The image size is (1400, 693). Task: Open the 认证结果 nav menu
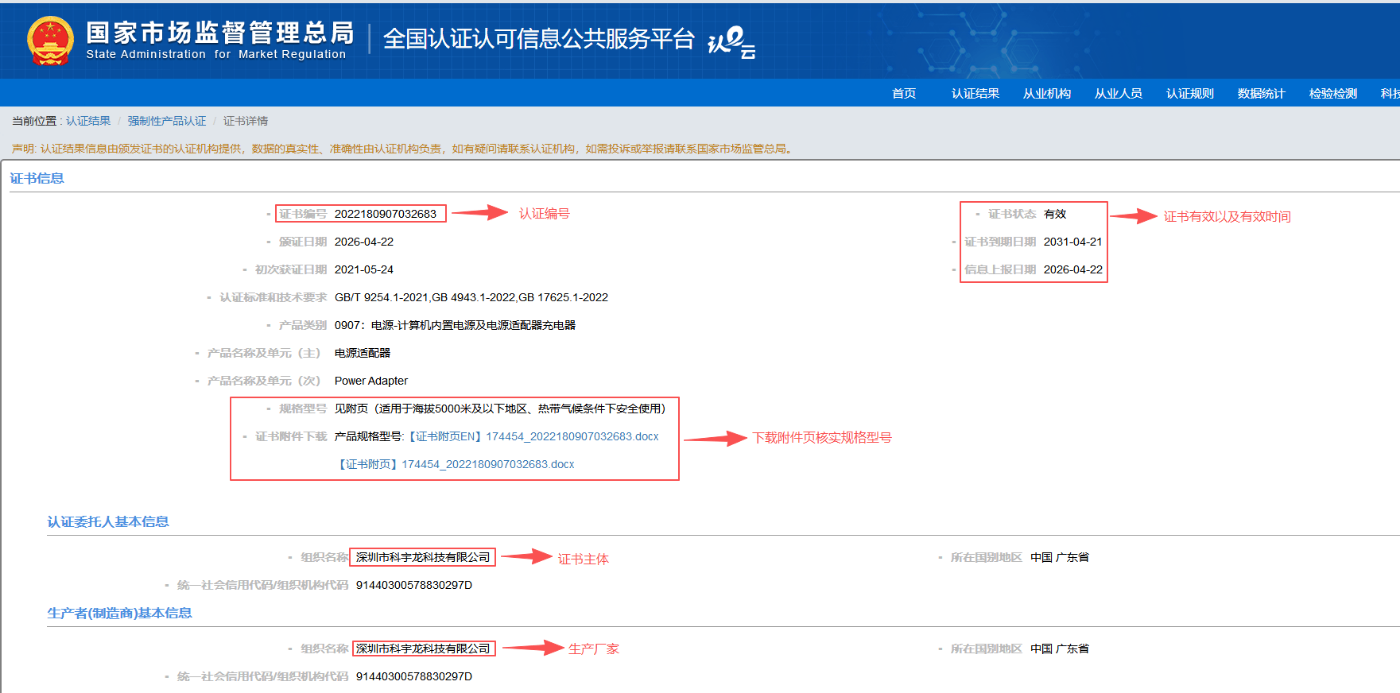point(975,93)
